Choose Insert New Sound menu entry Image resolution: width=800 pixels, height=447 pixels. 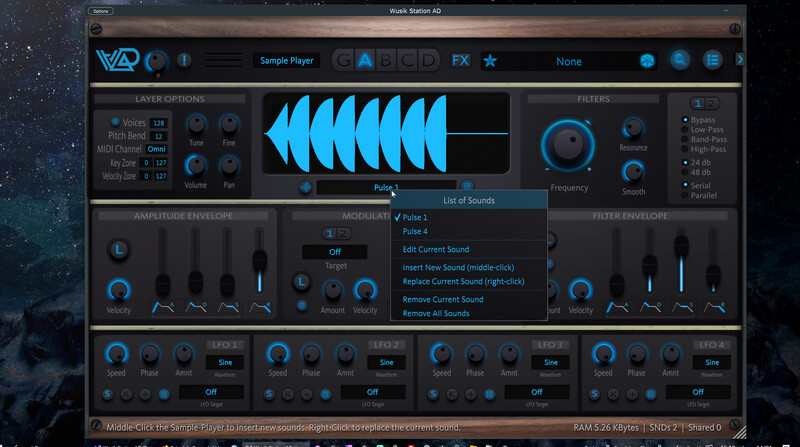tap(469, 267)
